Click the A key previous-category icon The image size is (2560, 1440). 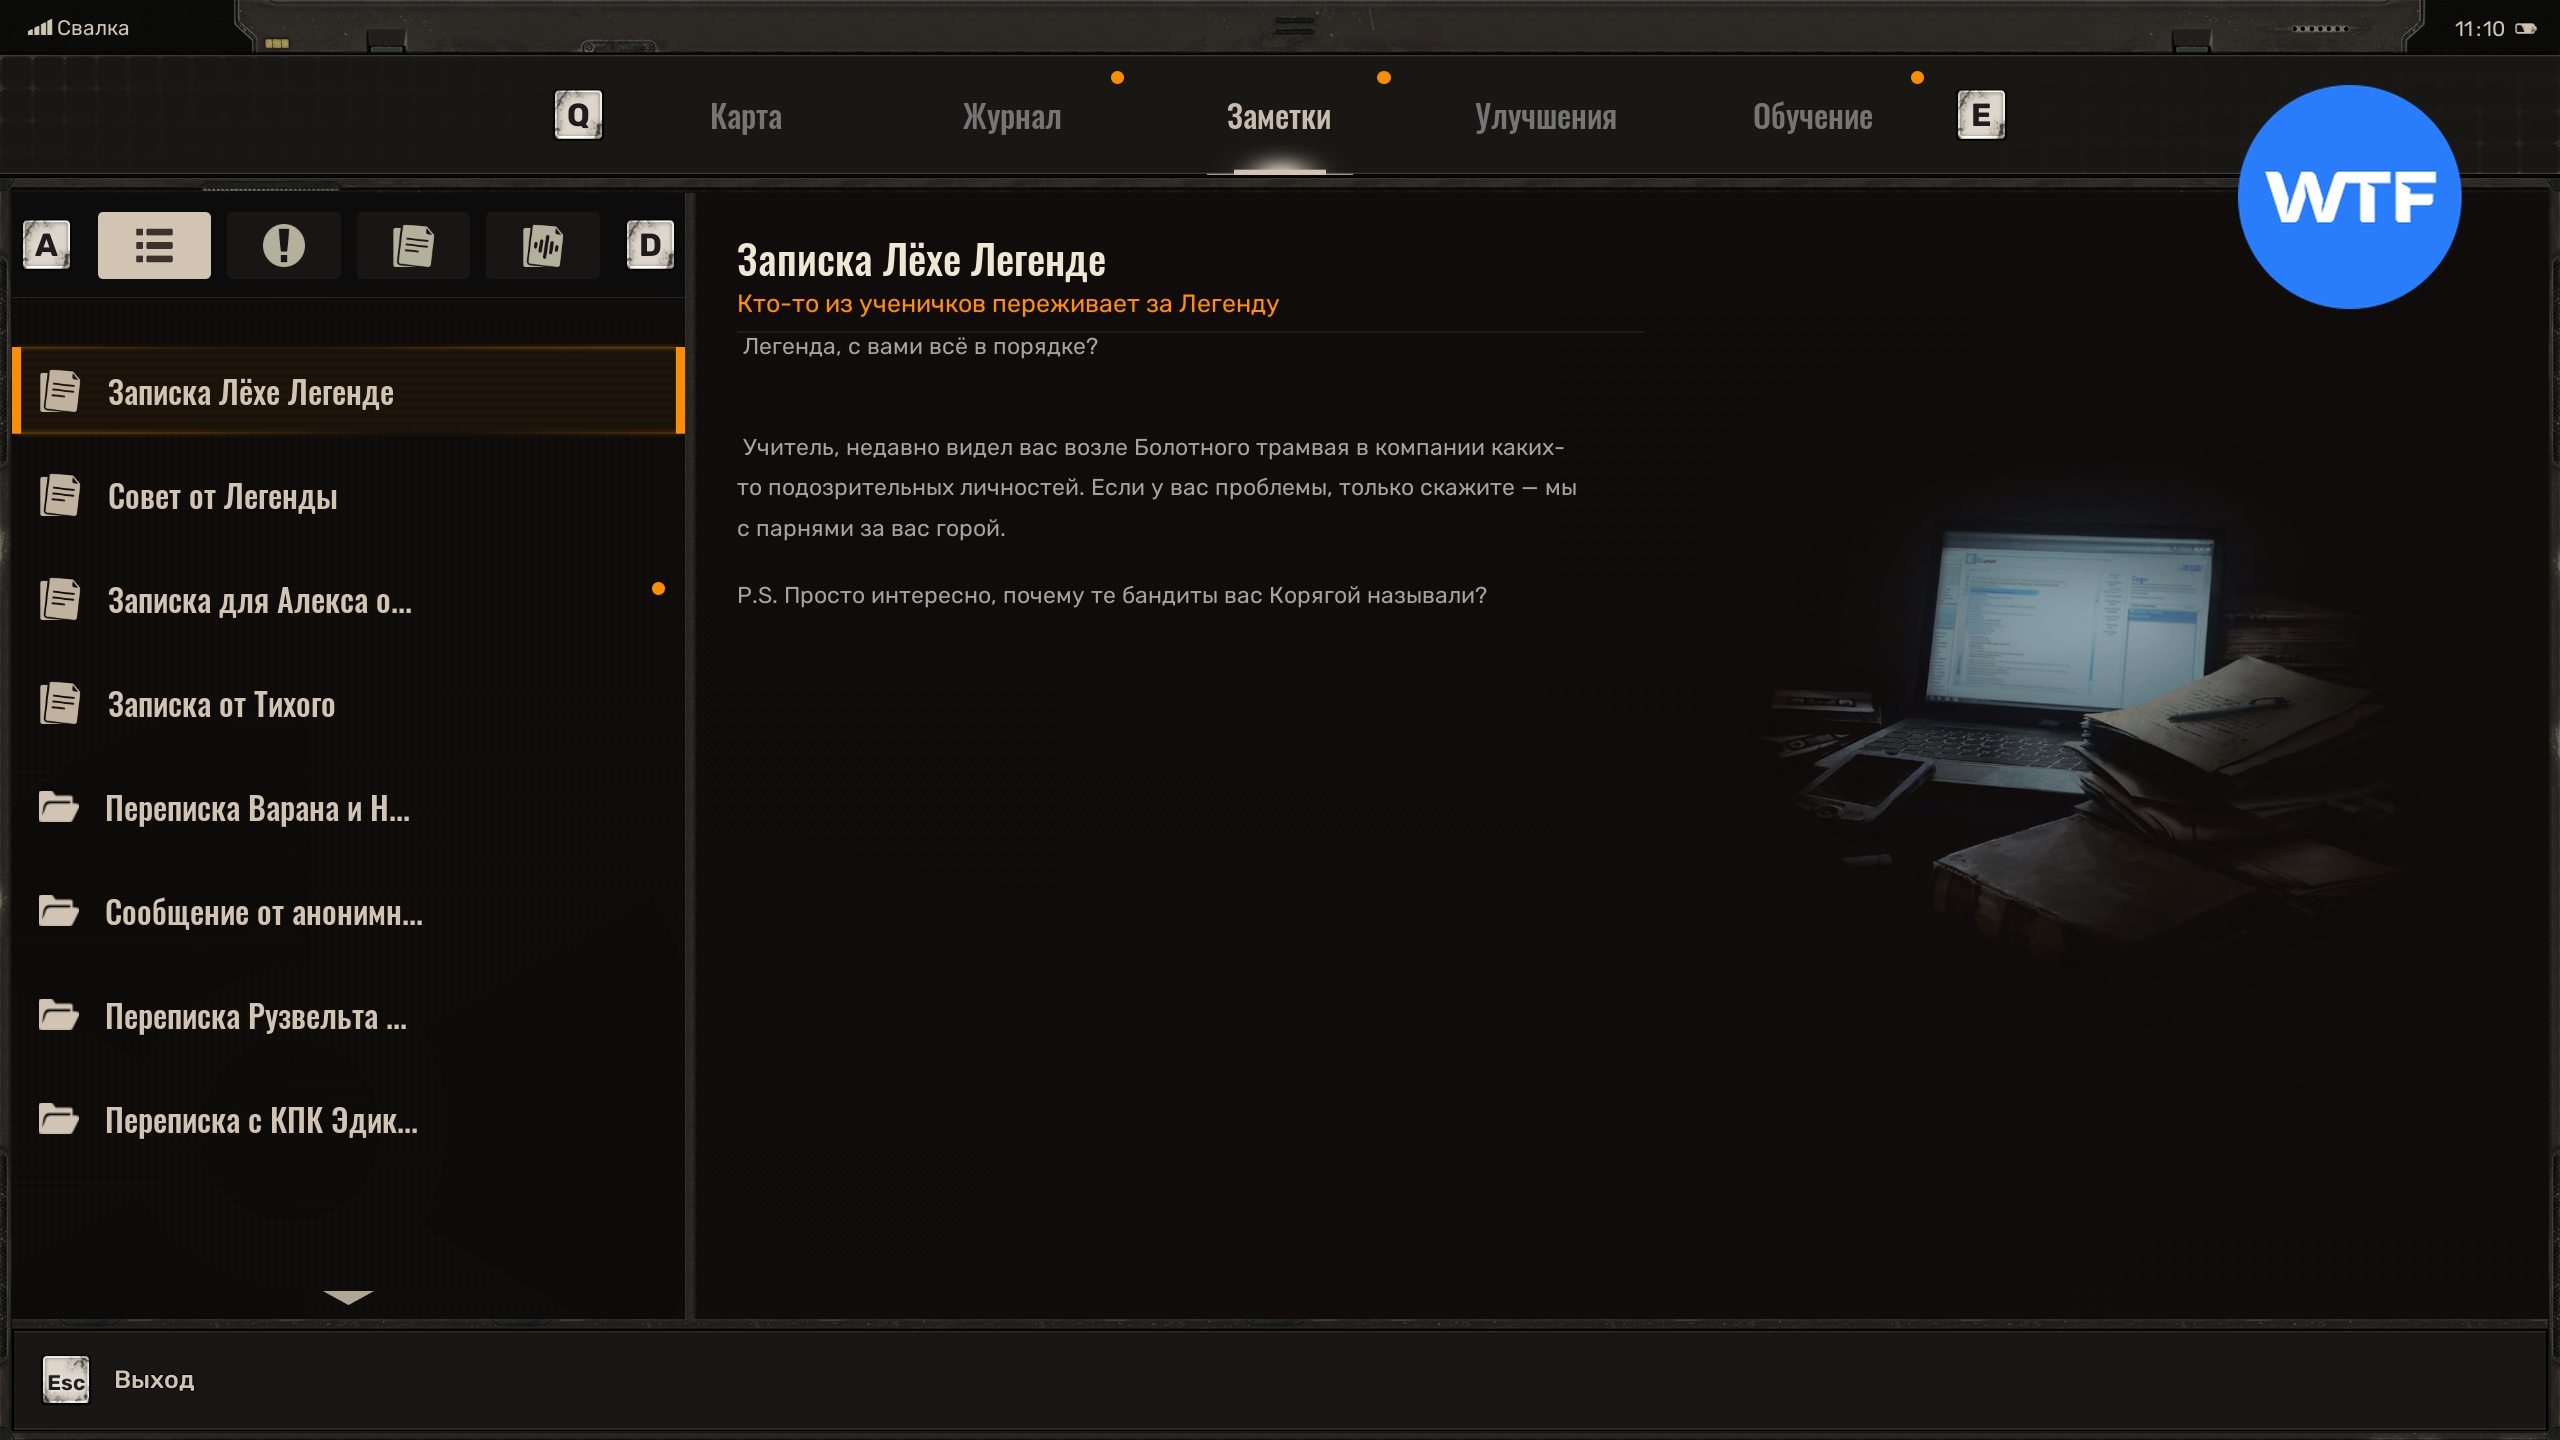click(x=47, y=245)
